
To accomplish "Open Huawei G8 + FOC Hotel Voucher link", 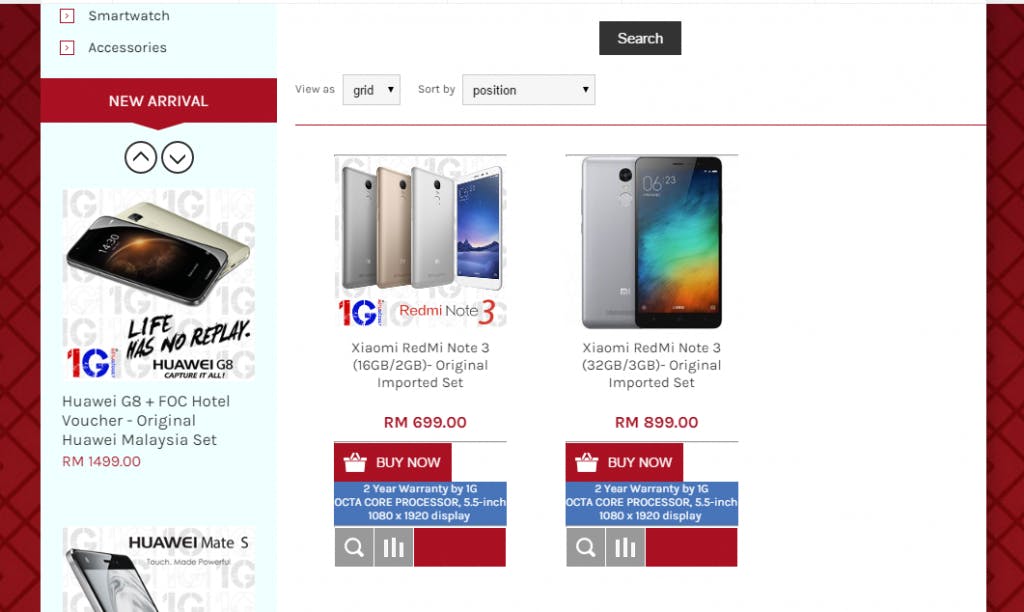I will (146, 421).
